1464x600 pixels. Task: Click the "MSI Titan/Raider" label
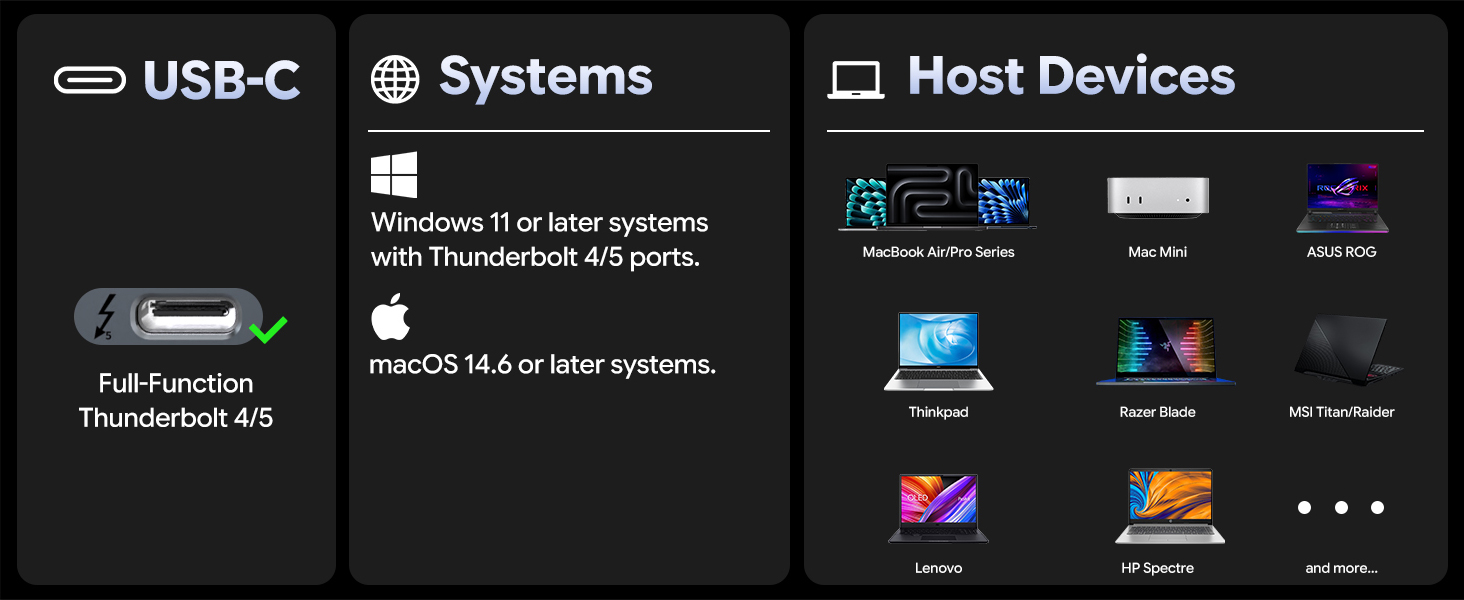(1341, 412)
